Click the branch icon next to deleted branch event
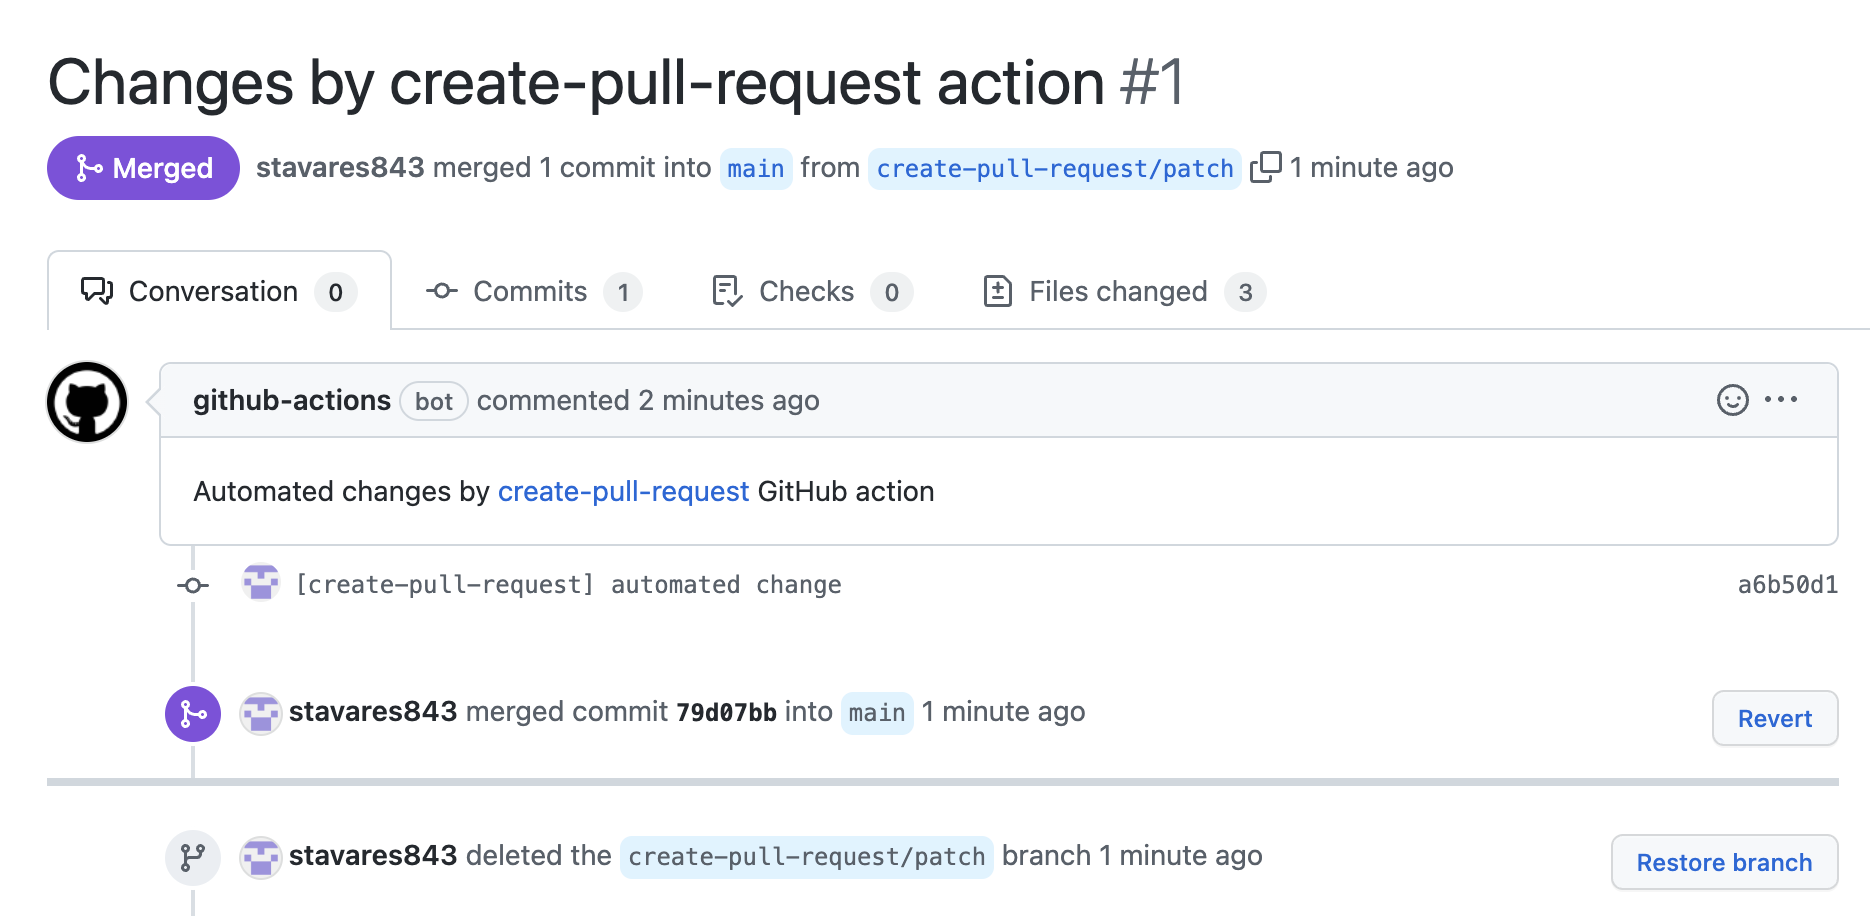 pos(192,857)
